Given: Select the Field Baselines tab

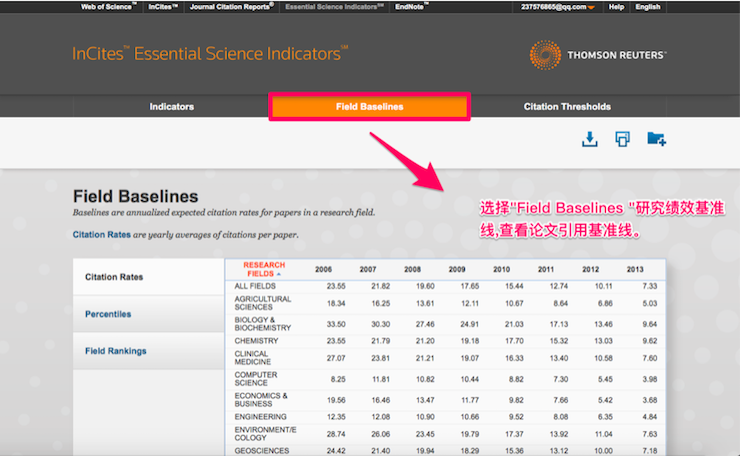Looking at the screenshot, I should tap(369, 107).
